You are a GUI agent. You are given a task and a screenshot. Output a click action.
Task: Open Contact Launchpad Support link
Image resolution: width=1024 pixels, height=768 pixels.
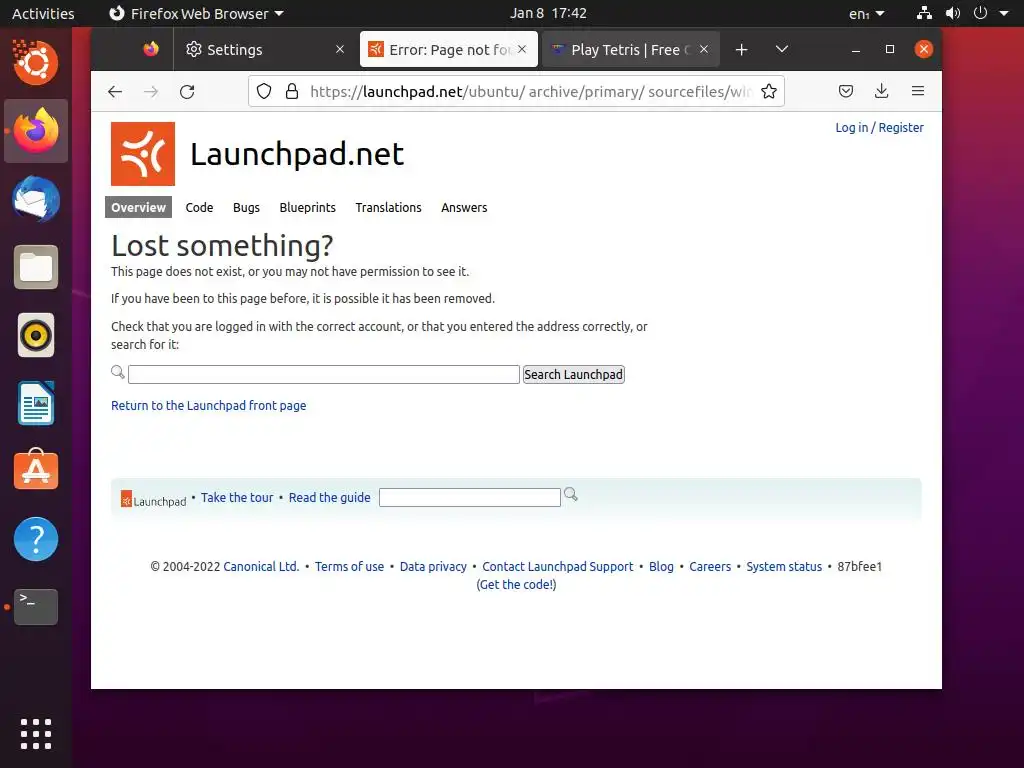(x=558, y=567)
